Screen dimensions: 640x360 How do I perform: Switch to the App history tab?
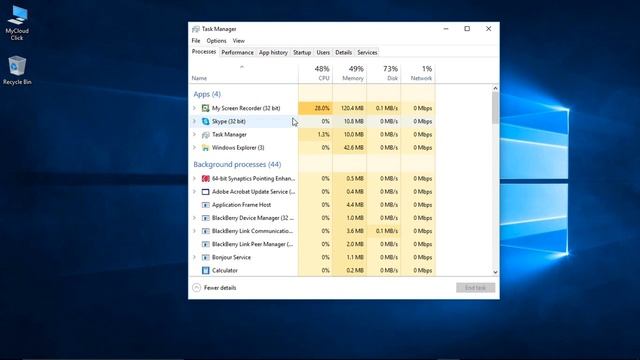click(273, 53)
